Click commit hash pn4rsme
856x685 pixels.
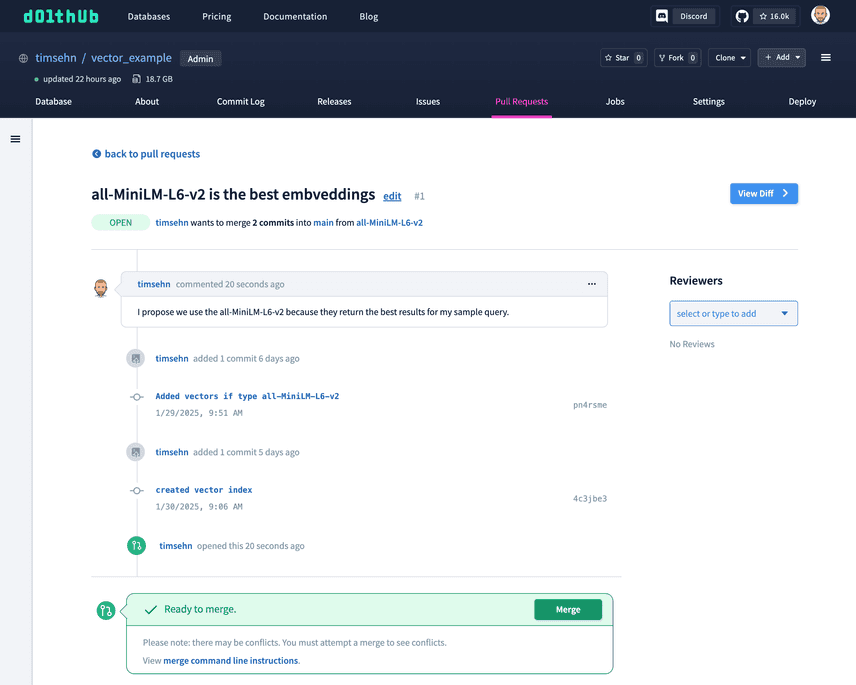[590, 405]
